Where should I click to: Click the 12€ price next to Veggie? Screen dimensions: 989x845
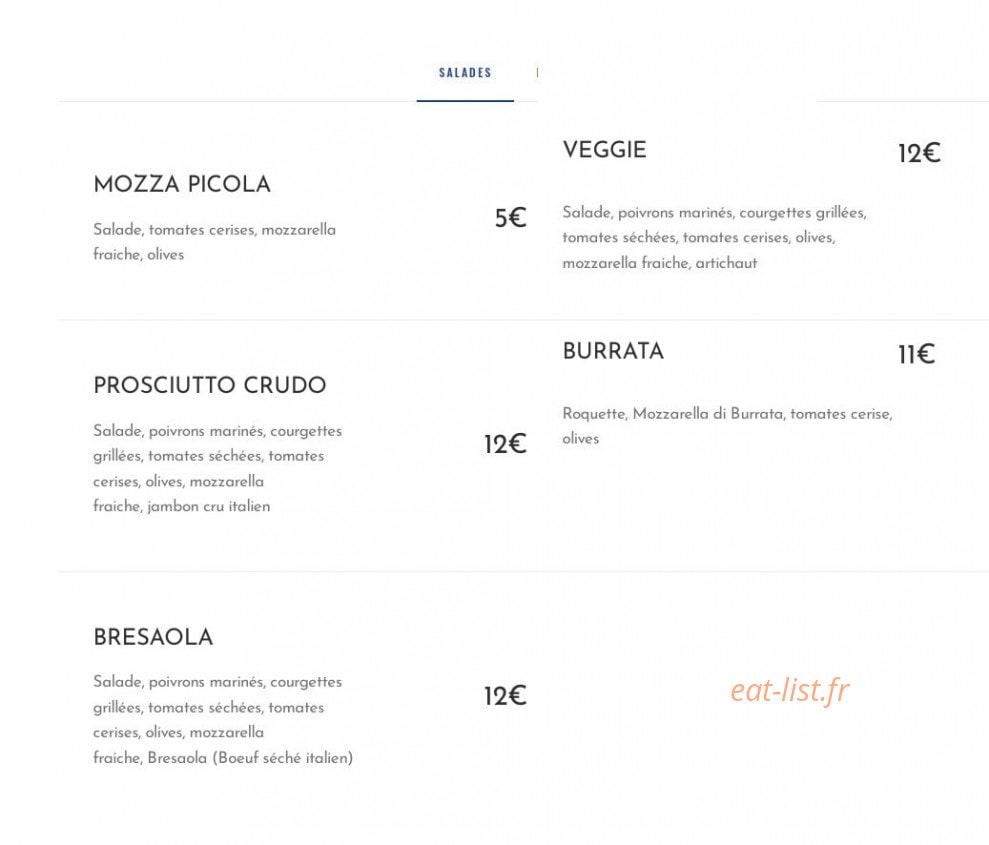click(x=919, y=153)
